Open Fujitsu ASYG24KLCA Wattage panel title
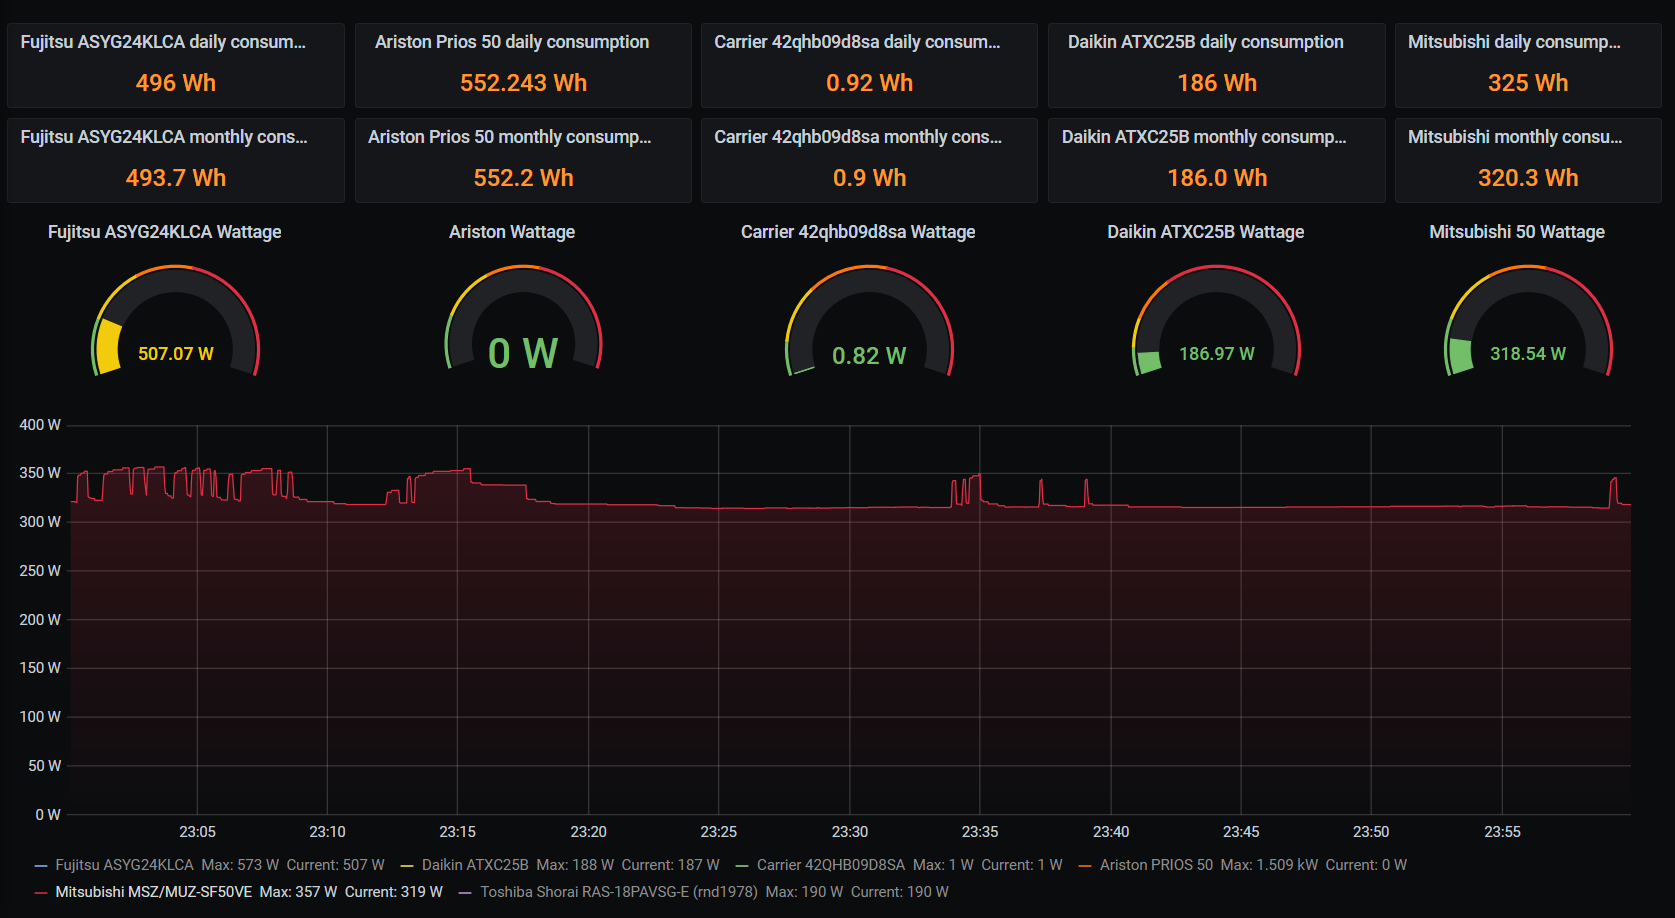The height and width of the screenshot is (918, 1675). pyautogui.click(x=165, y=232)
